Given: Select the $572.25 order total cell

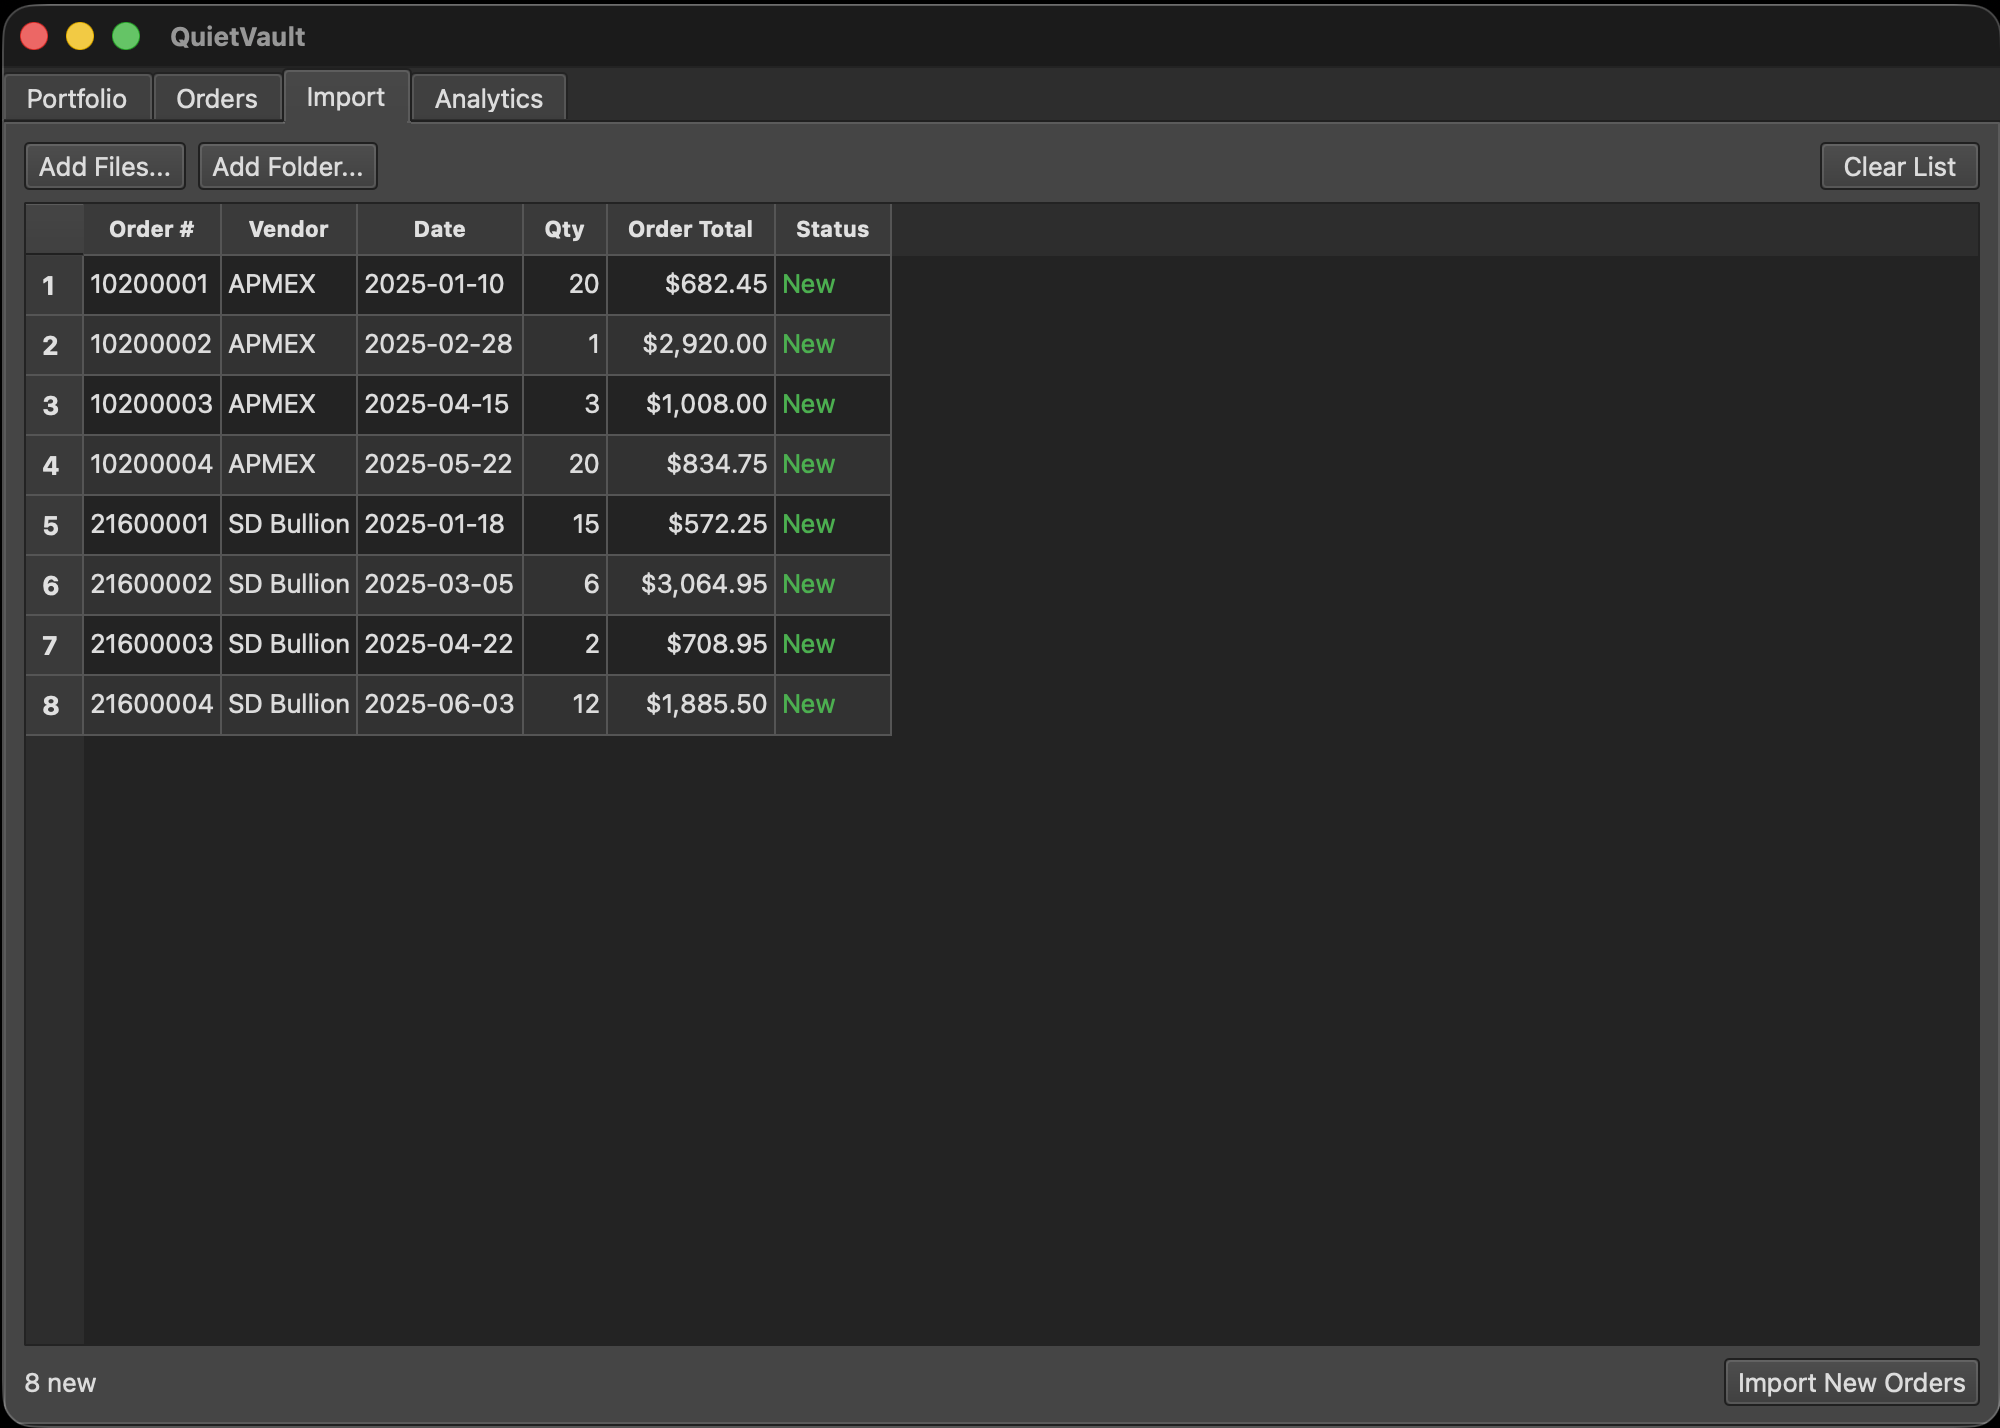Looking at the screenshot, I should click(x=691, y=525).
